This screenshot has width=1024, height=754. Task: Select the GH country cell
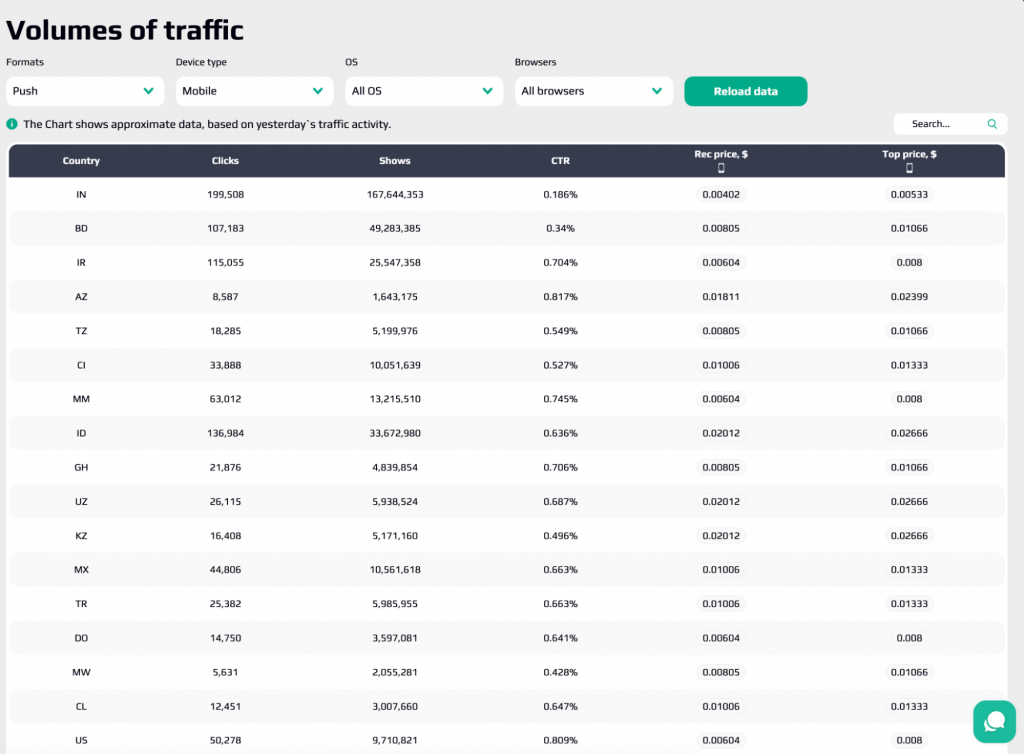coord(81,467)
